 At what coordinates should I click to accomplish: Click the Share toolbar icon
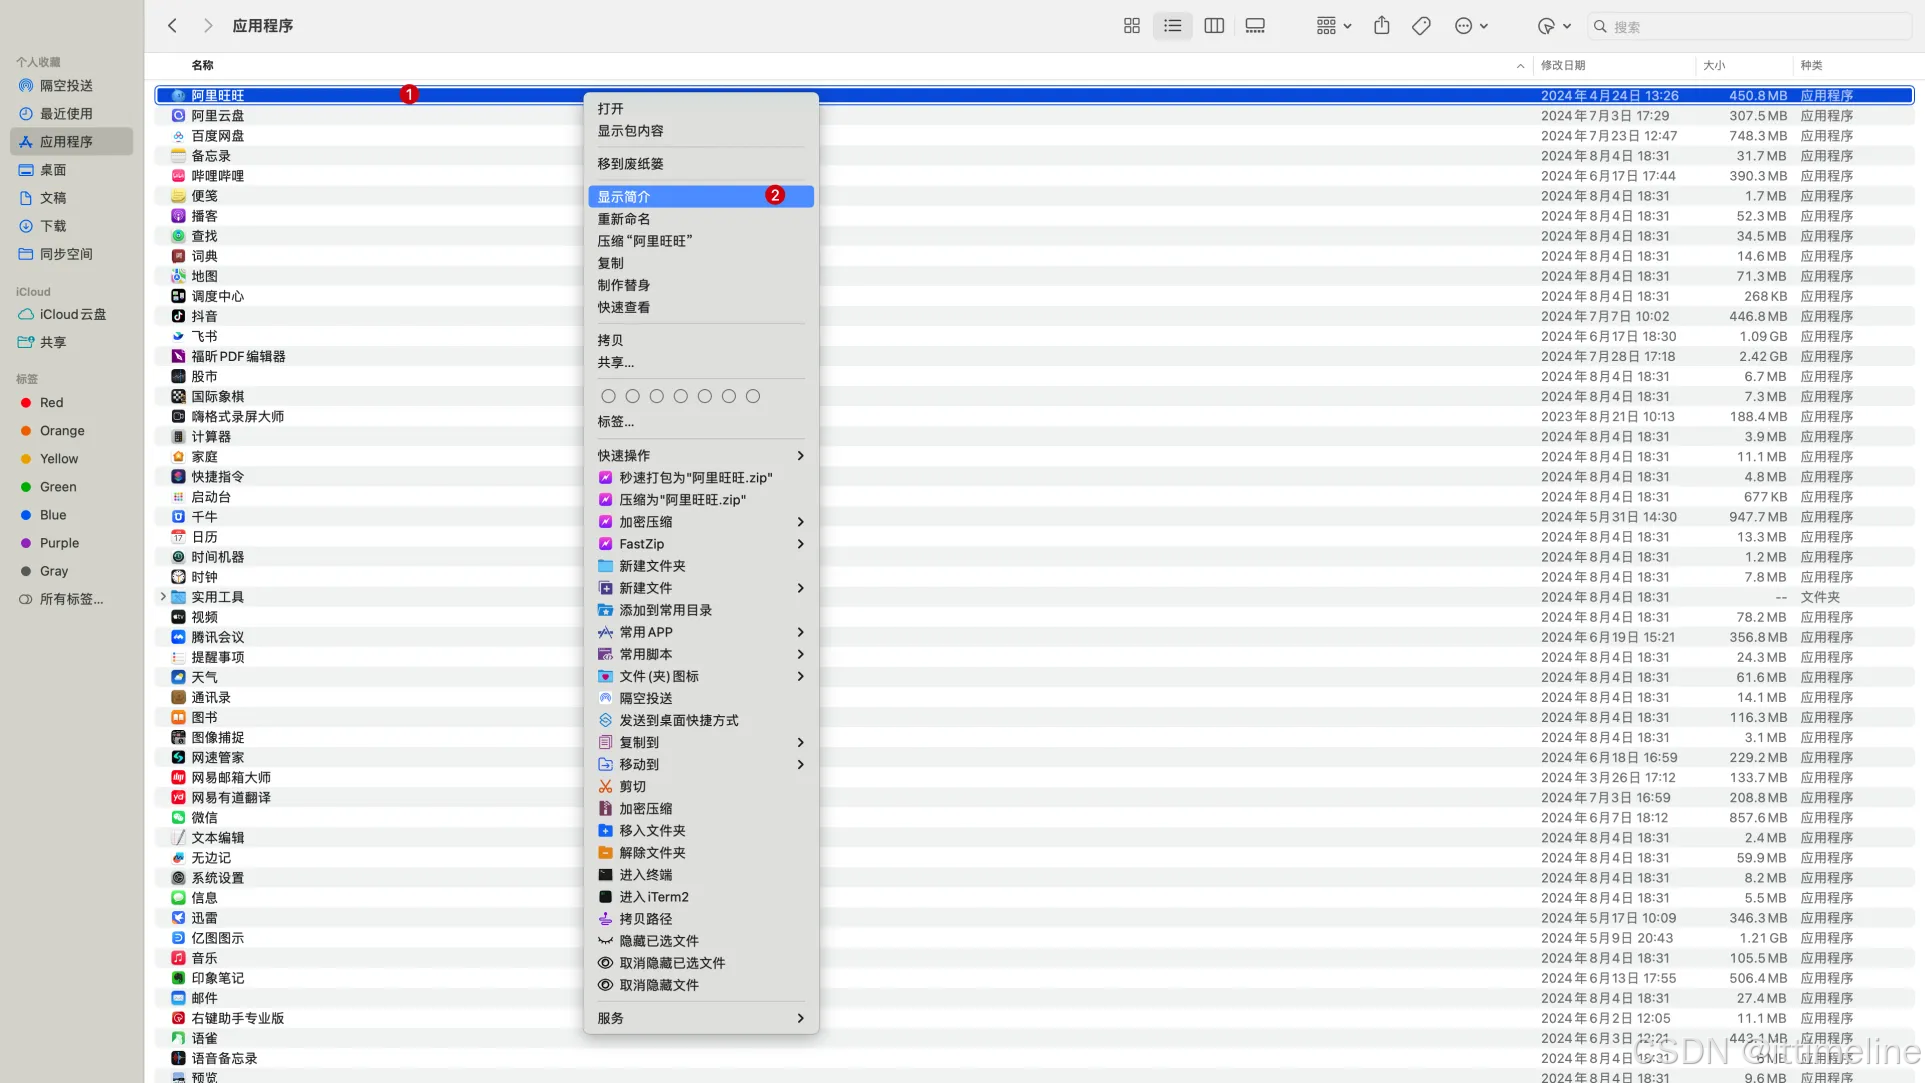click(x=1381, y=26)
